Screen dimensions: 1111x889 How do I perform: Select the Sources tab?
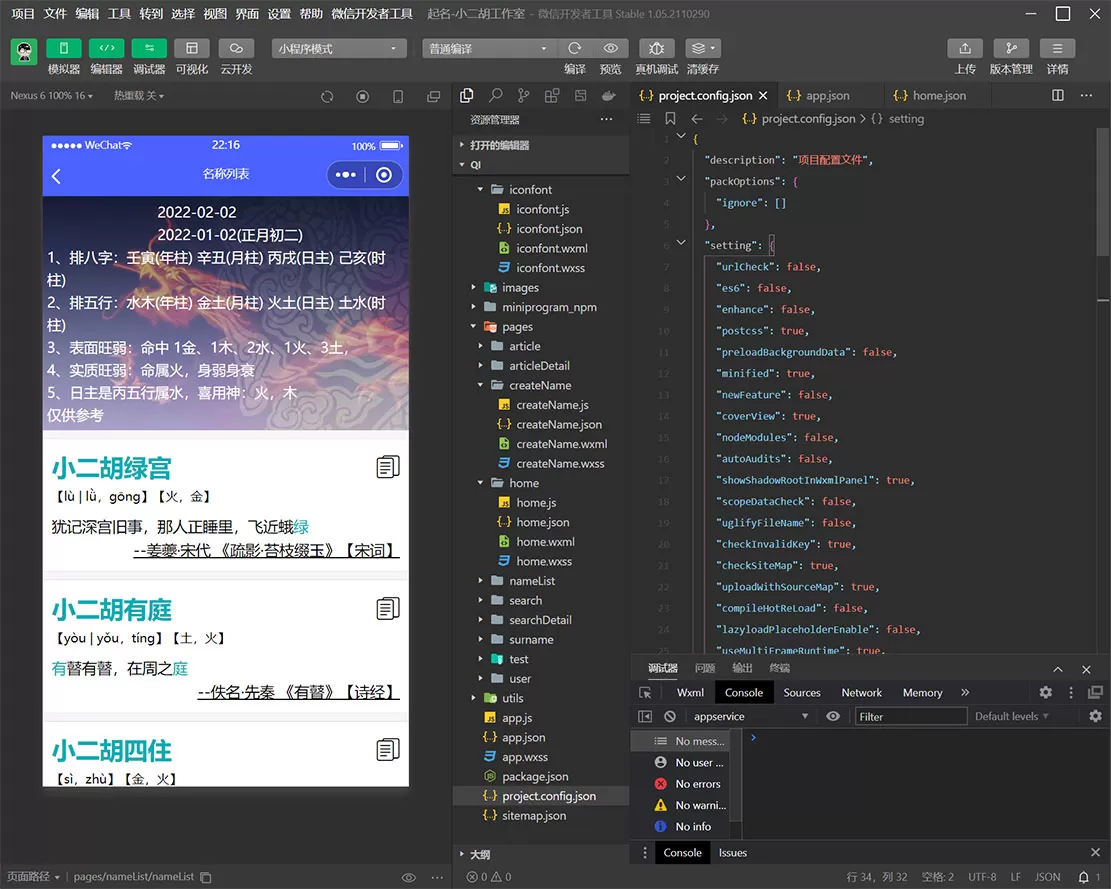802,693
